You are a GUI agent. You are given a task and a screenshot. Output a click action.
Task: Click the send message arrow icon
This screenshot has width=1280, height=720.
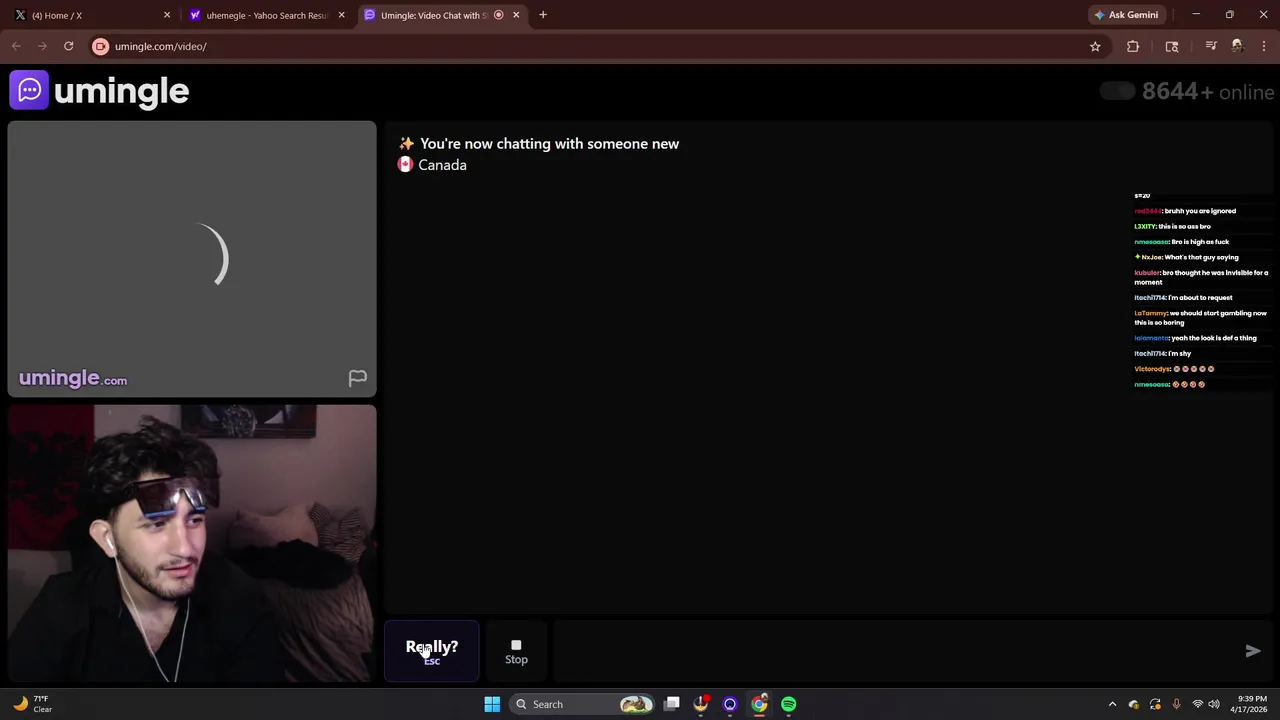tap(1253, 651)
